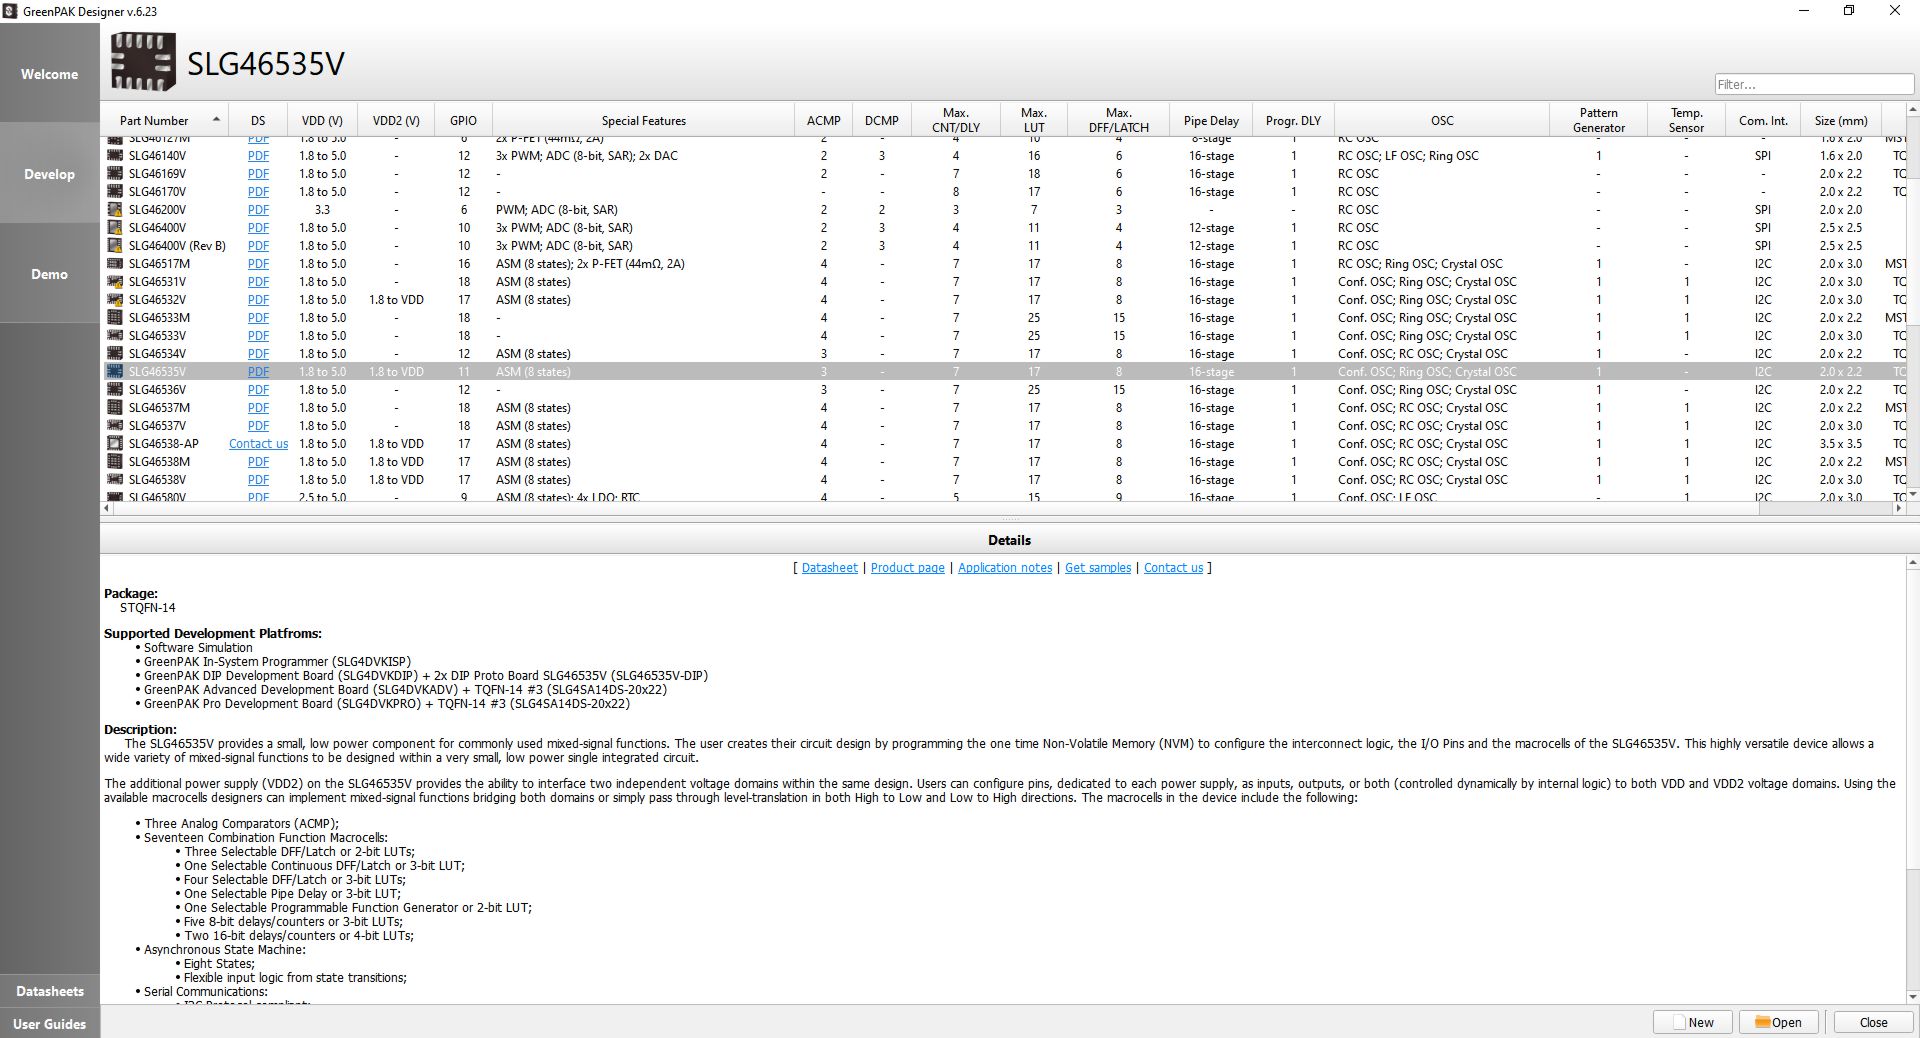Toggle sort arrow on Part Number column
Viewport: 1920px width, 1038px height.
point(216,120)
